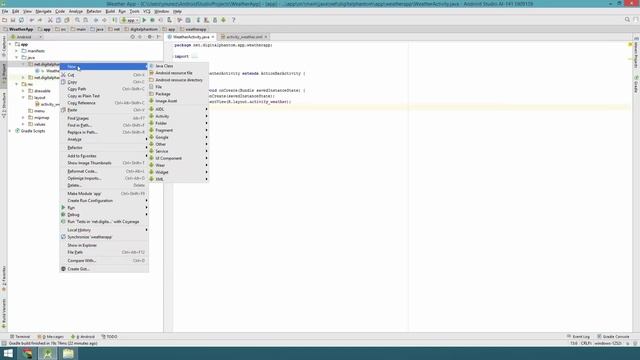Click the search magnifier at top right
640x360 pixels.
click(627, 20)
